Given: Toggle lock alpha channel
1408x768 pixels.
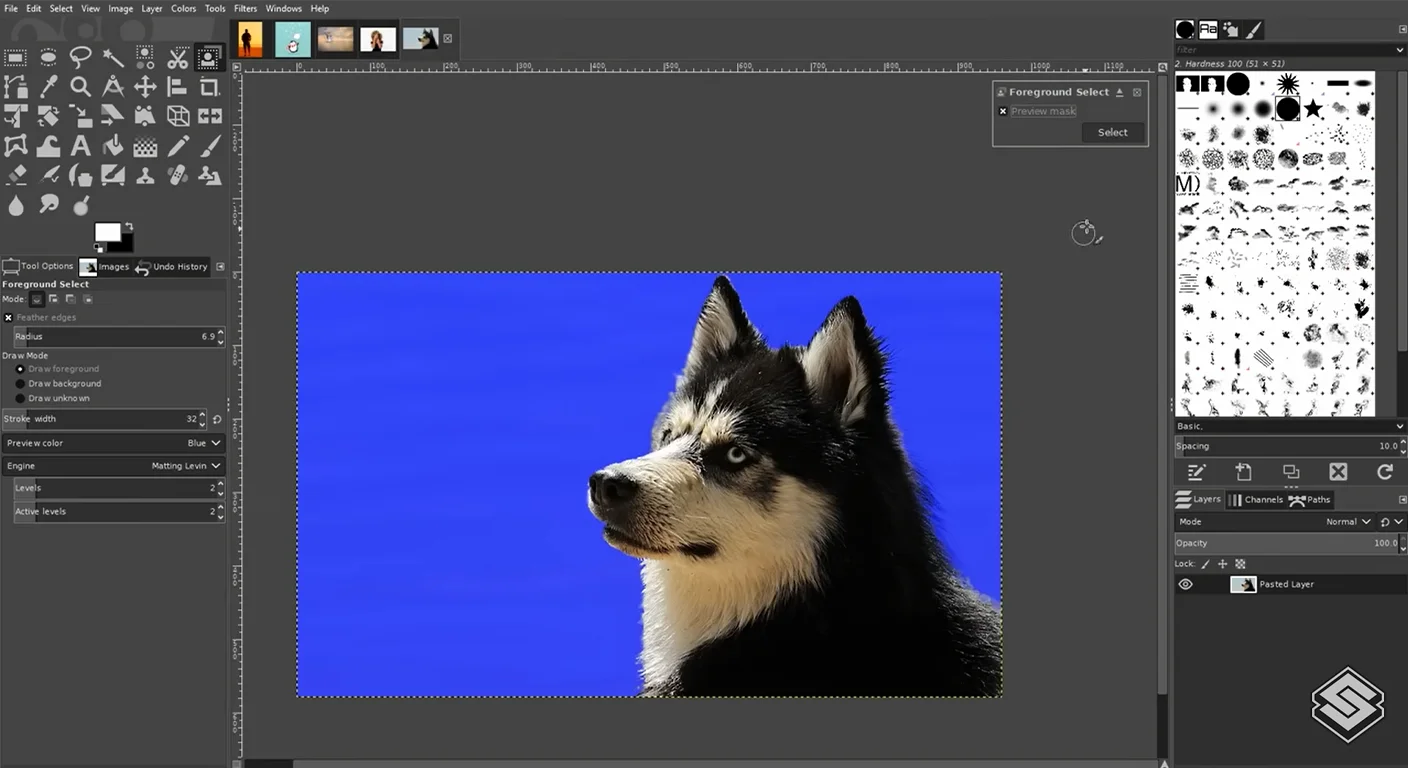Looking at the screenshot, I should [x=1241, y=564].
